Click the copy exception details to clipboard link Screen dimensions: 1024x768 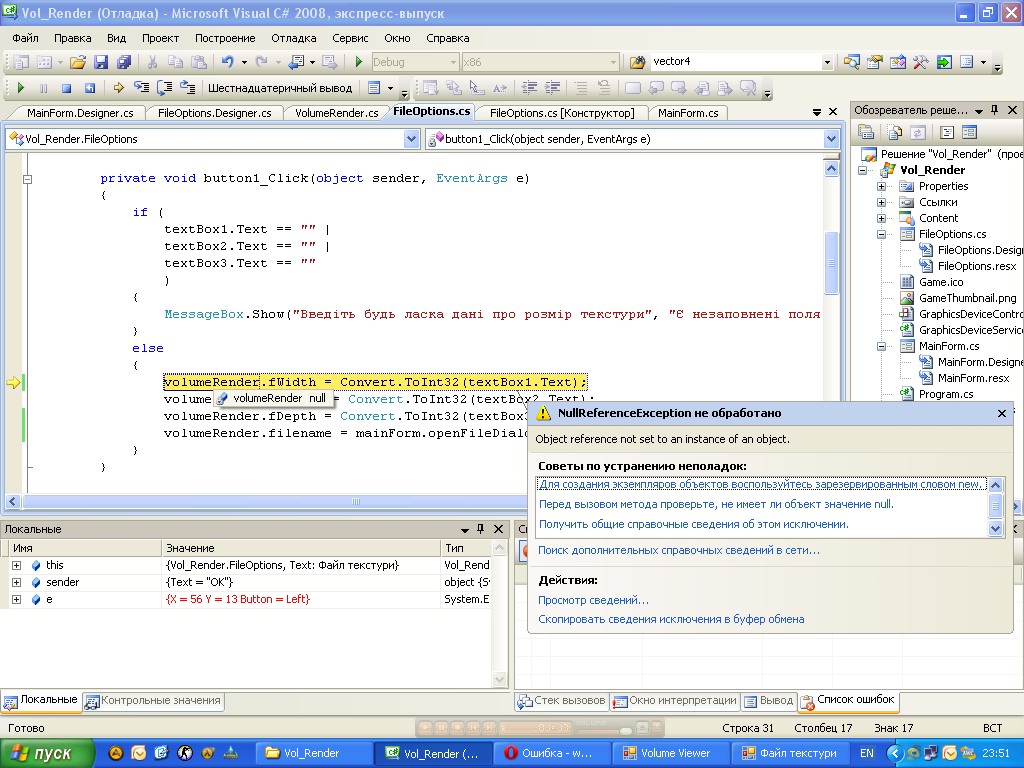pyautogui.click(x=671, y=619)
